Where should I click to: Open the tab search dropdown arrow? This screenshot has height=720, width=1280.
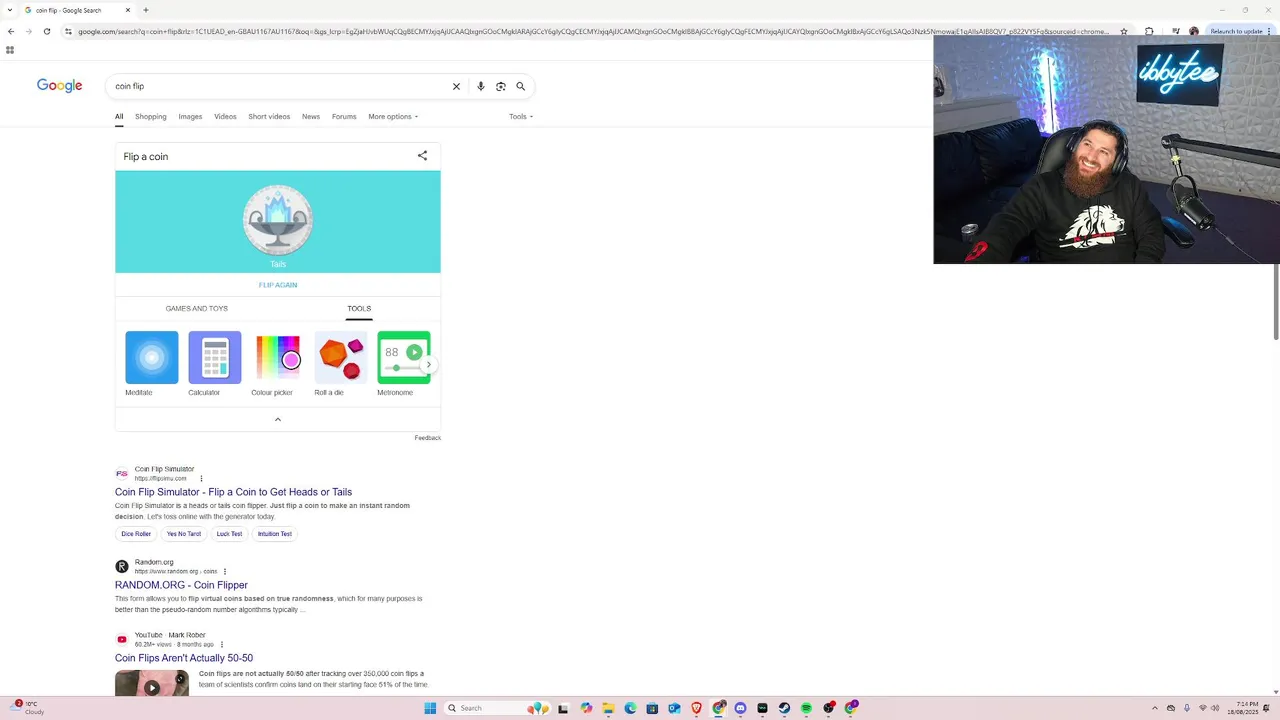[x=9, y=10]
